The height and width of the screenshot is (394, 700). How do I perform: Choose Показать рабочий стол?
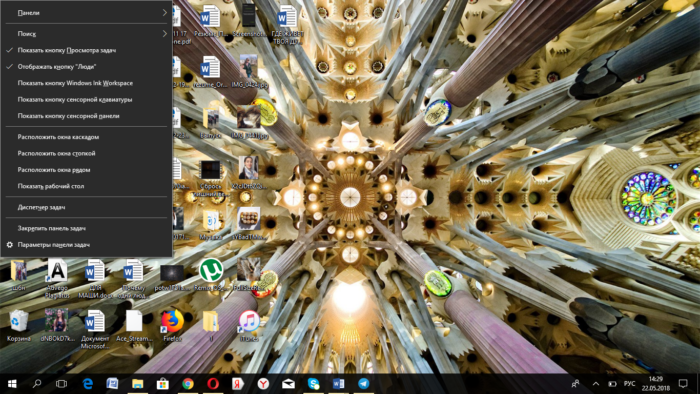(87, 187)
